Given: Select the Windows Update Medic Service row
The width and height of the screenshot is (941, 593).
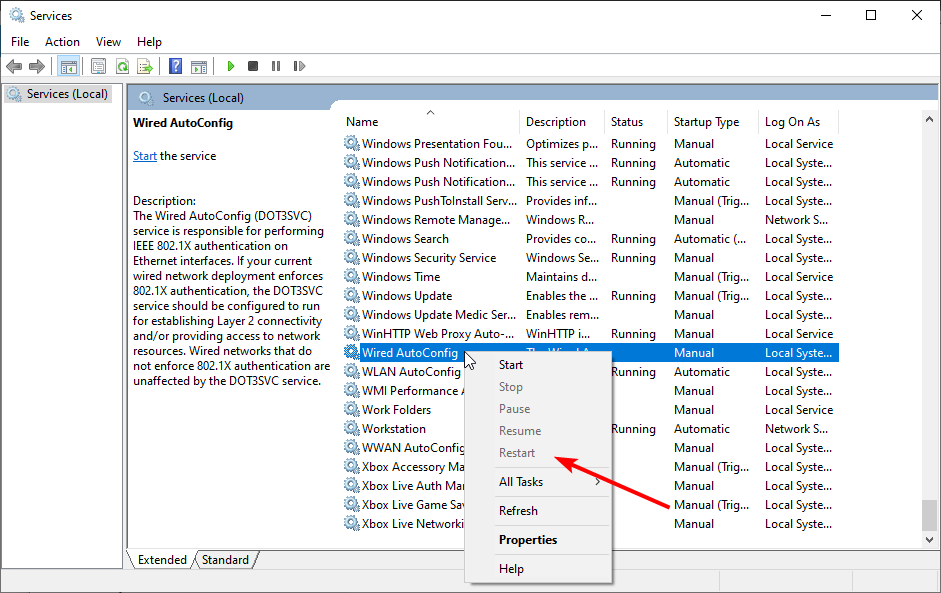Looking at the screenshot, I should [591, 315].
